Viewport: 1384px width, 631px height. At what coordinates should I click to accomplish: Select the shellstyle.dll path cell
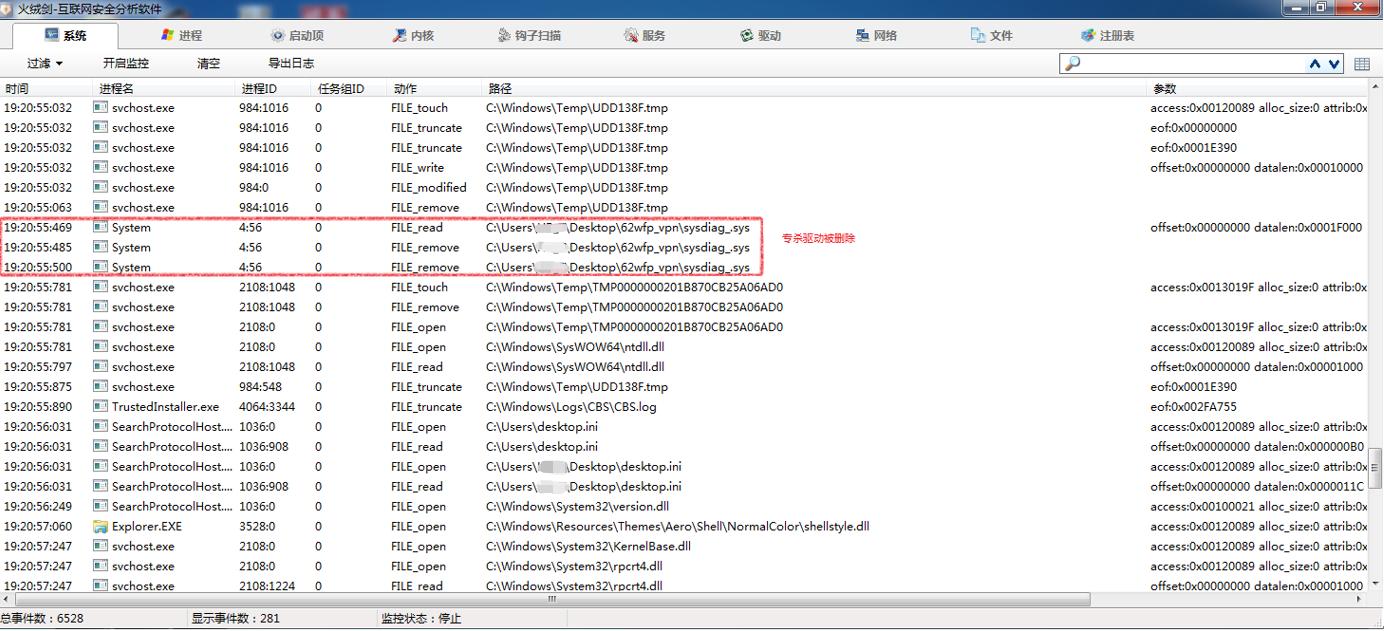tap(677, 526)
